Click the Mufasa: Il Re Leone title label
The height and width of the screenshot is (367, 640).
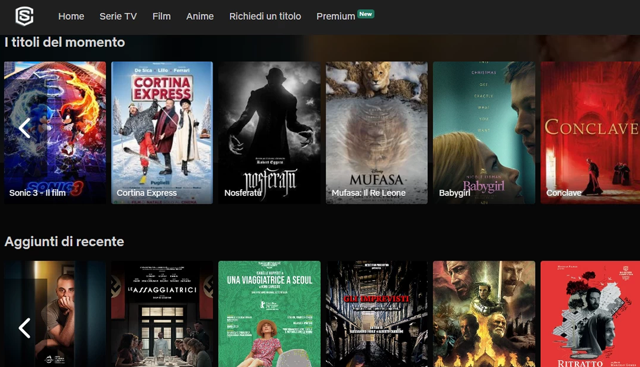click(x=369, y=193)
